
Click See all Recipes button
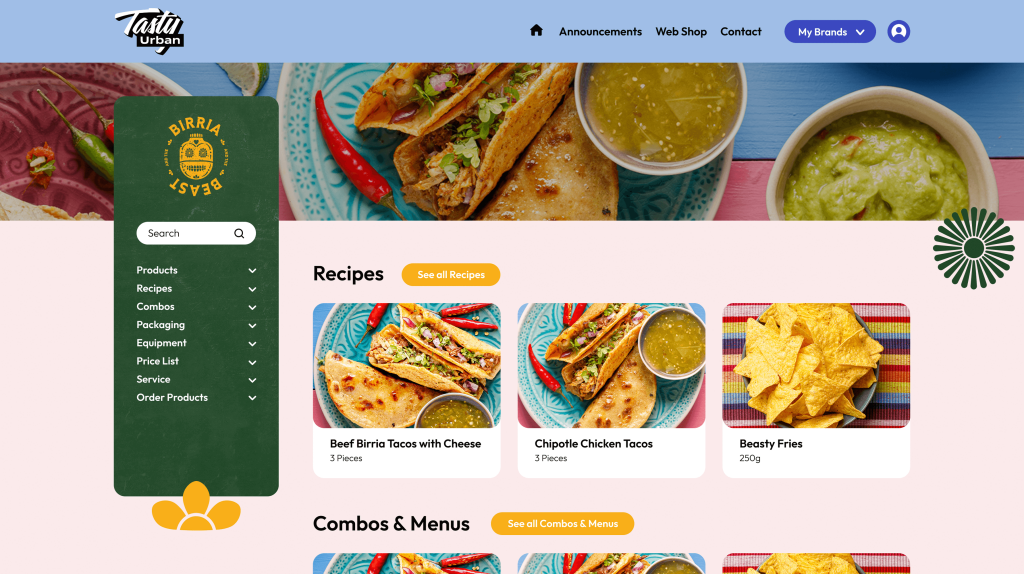pos(451,274)
